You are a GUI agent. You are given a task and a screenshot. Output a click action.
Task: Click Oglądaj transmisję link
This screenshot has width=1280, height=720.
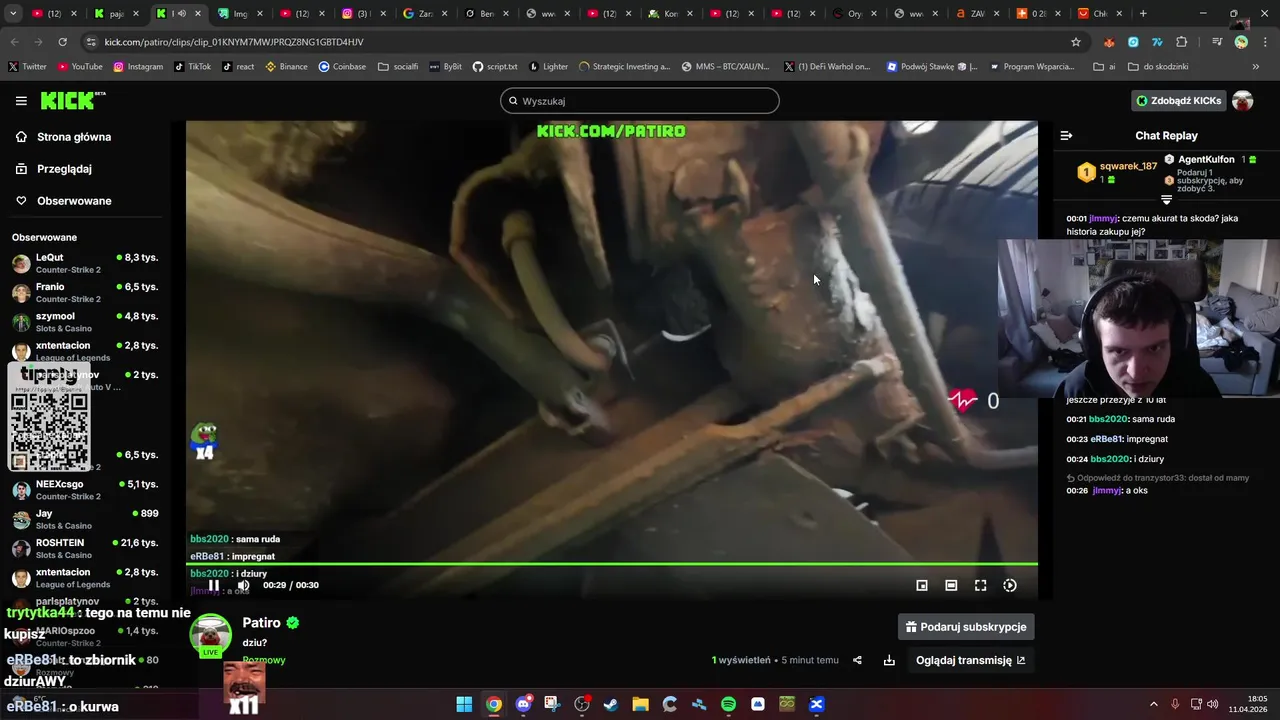tap(970, 660)
